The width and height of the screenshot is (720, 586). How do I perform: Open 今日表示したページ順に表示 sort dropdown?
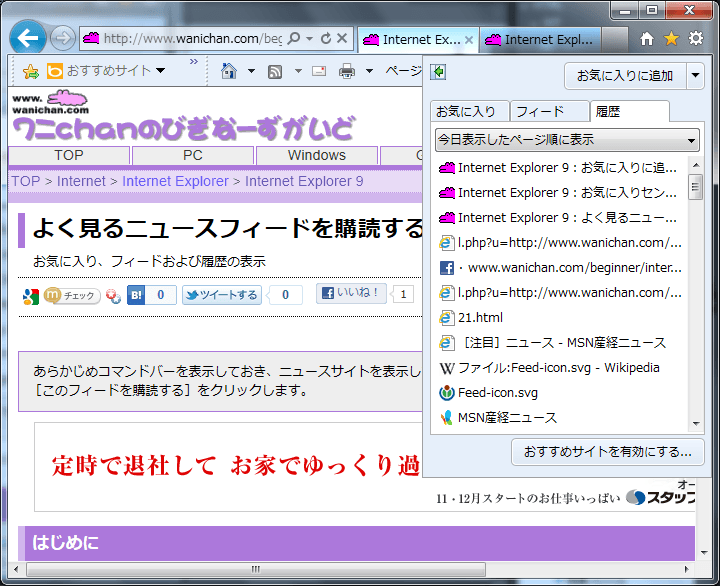coord(567,140)
